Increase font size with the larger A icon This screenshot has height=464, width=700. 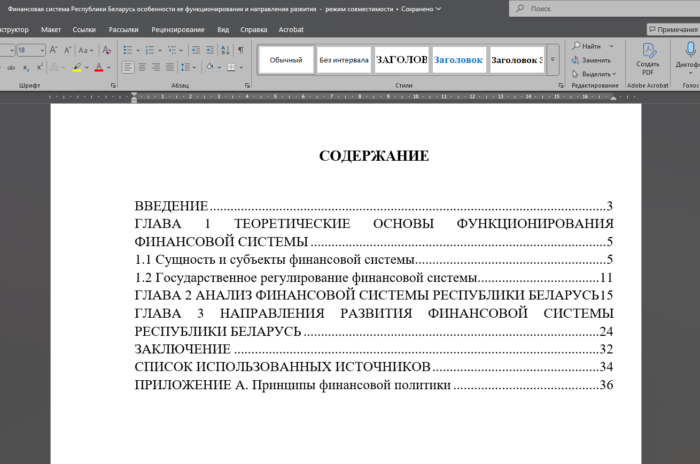tap(54, 50)
